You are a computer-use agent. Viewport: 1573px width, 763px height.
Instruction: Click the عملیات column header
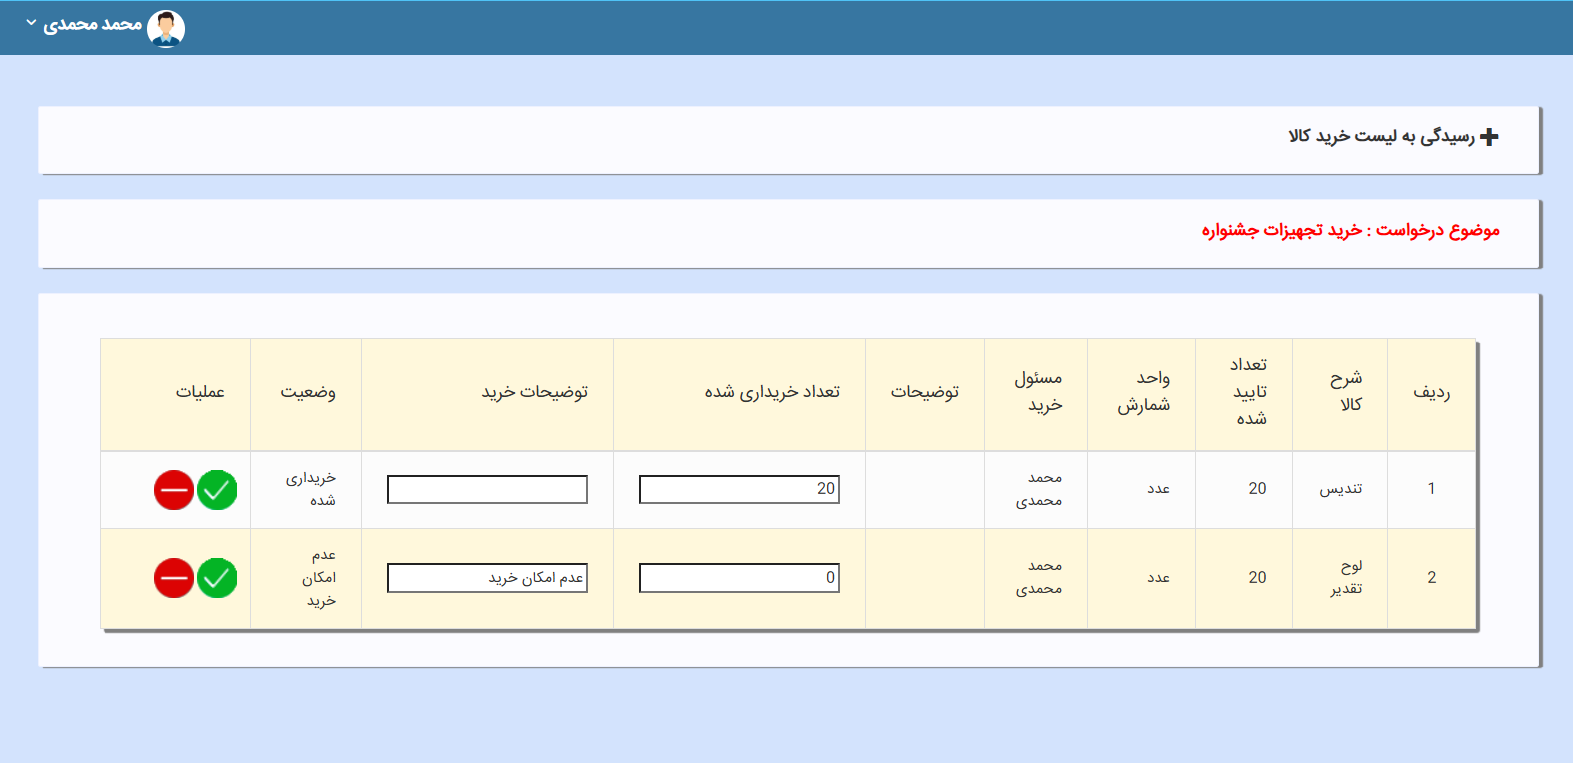(200, 392)
